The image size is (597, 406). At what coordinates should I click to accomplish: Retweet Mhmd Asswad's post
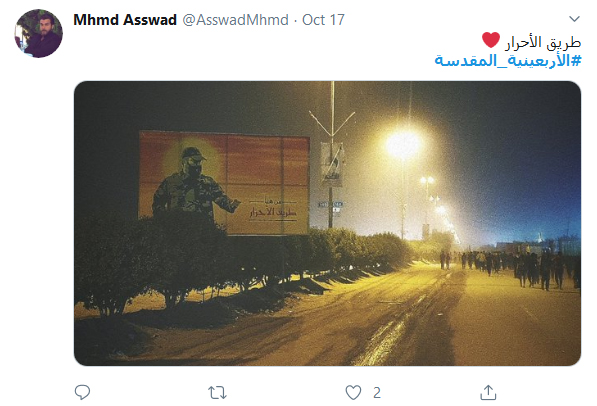217,392
